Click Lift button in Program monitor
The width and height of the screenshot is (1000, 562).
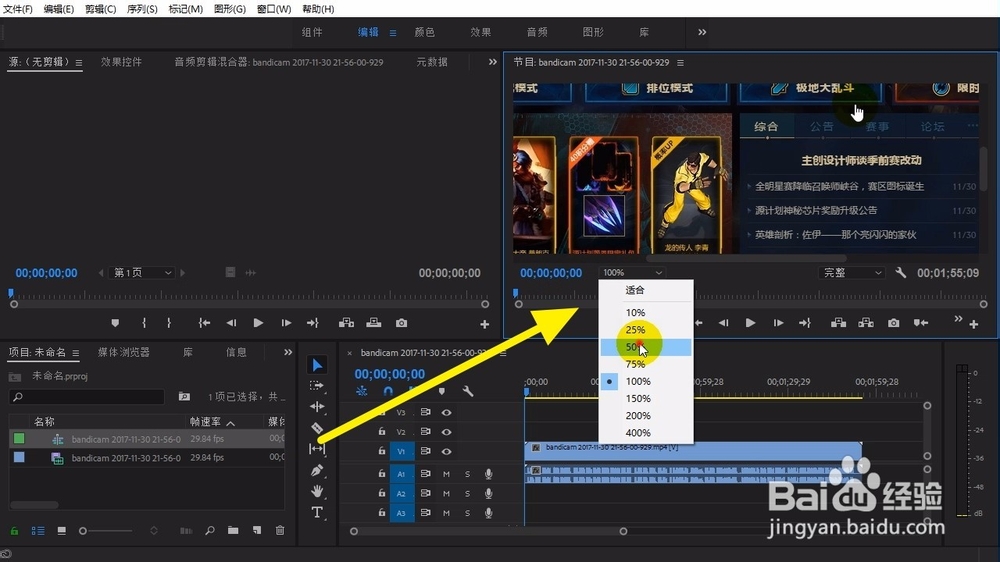coord(839,323)
